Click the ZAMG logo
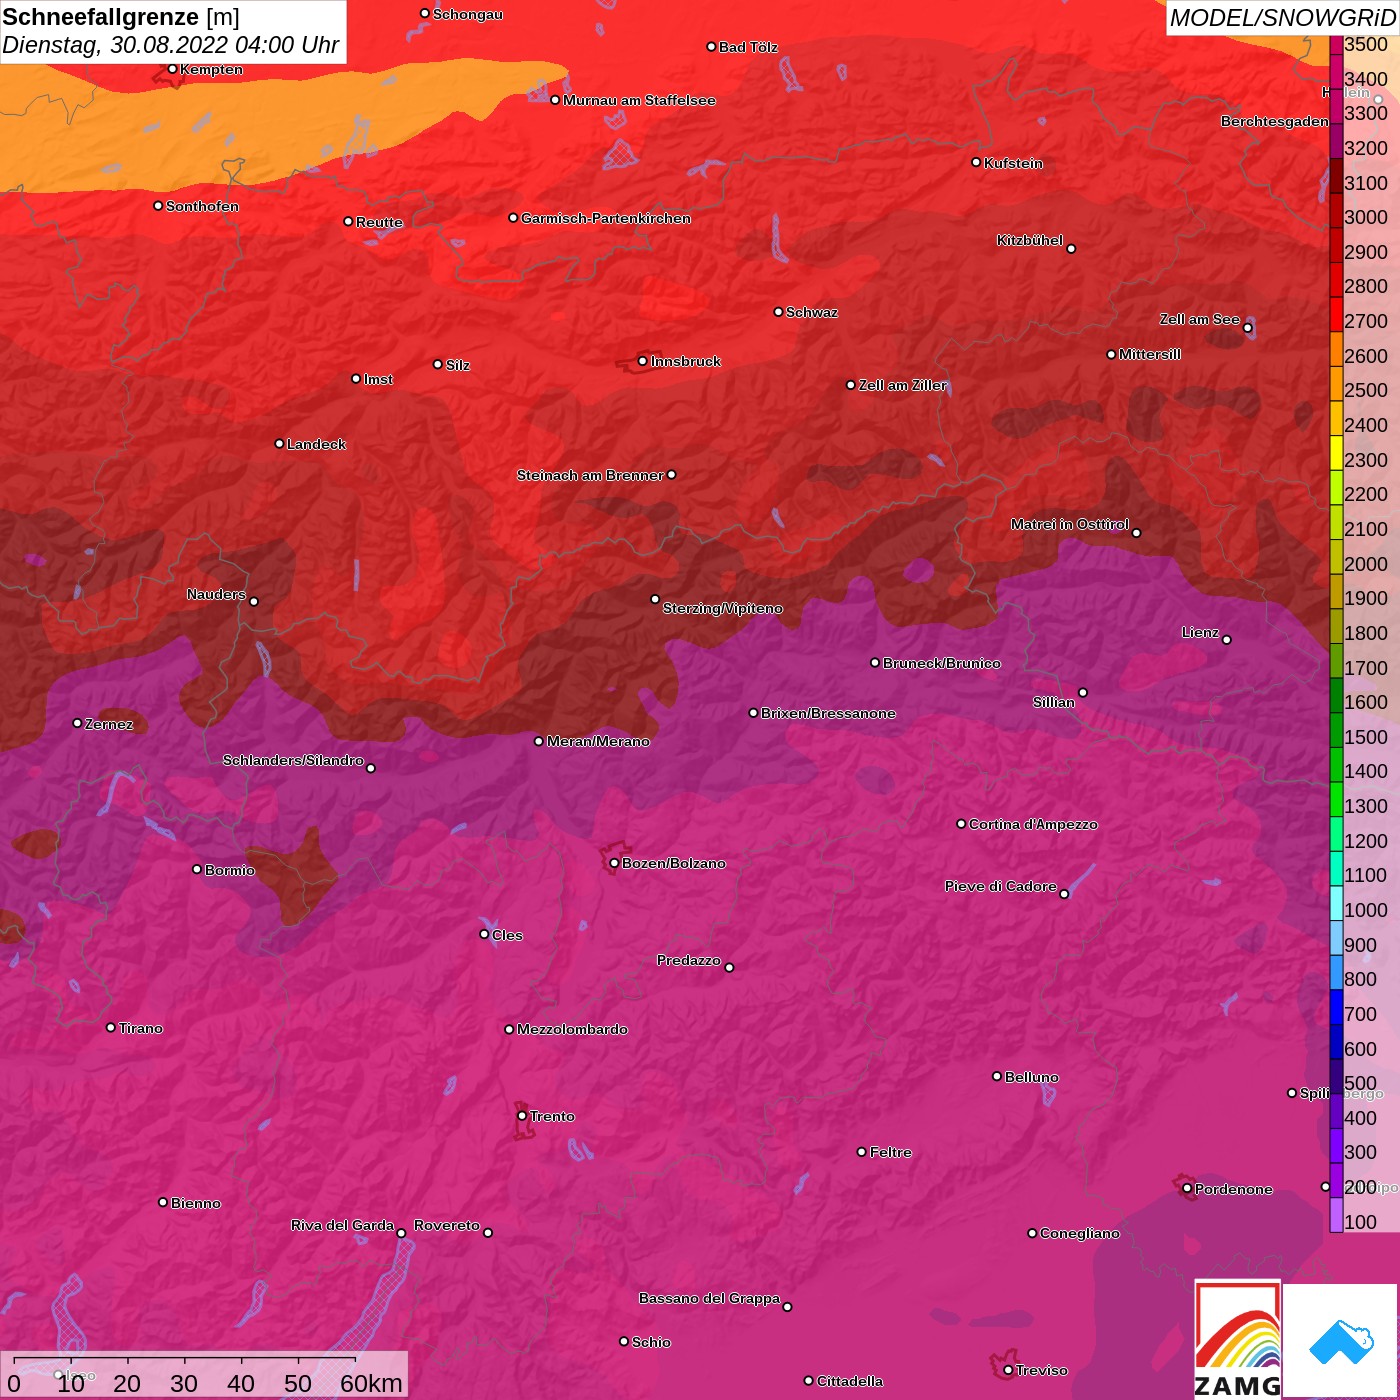The width and height of the screenshot is (1400, 1400). tap(1238, 1339)
